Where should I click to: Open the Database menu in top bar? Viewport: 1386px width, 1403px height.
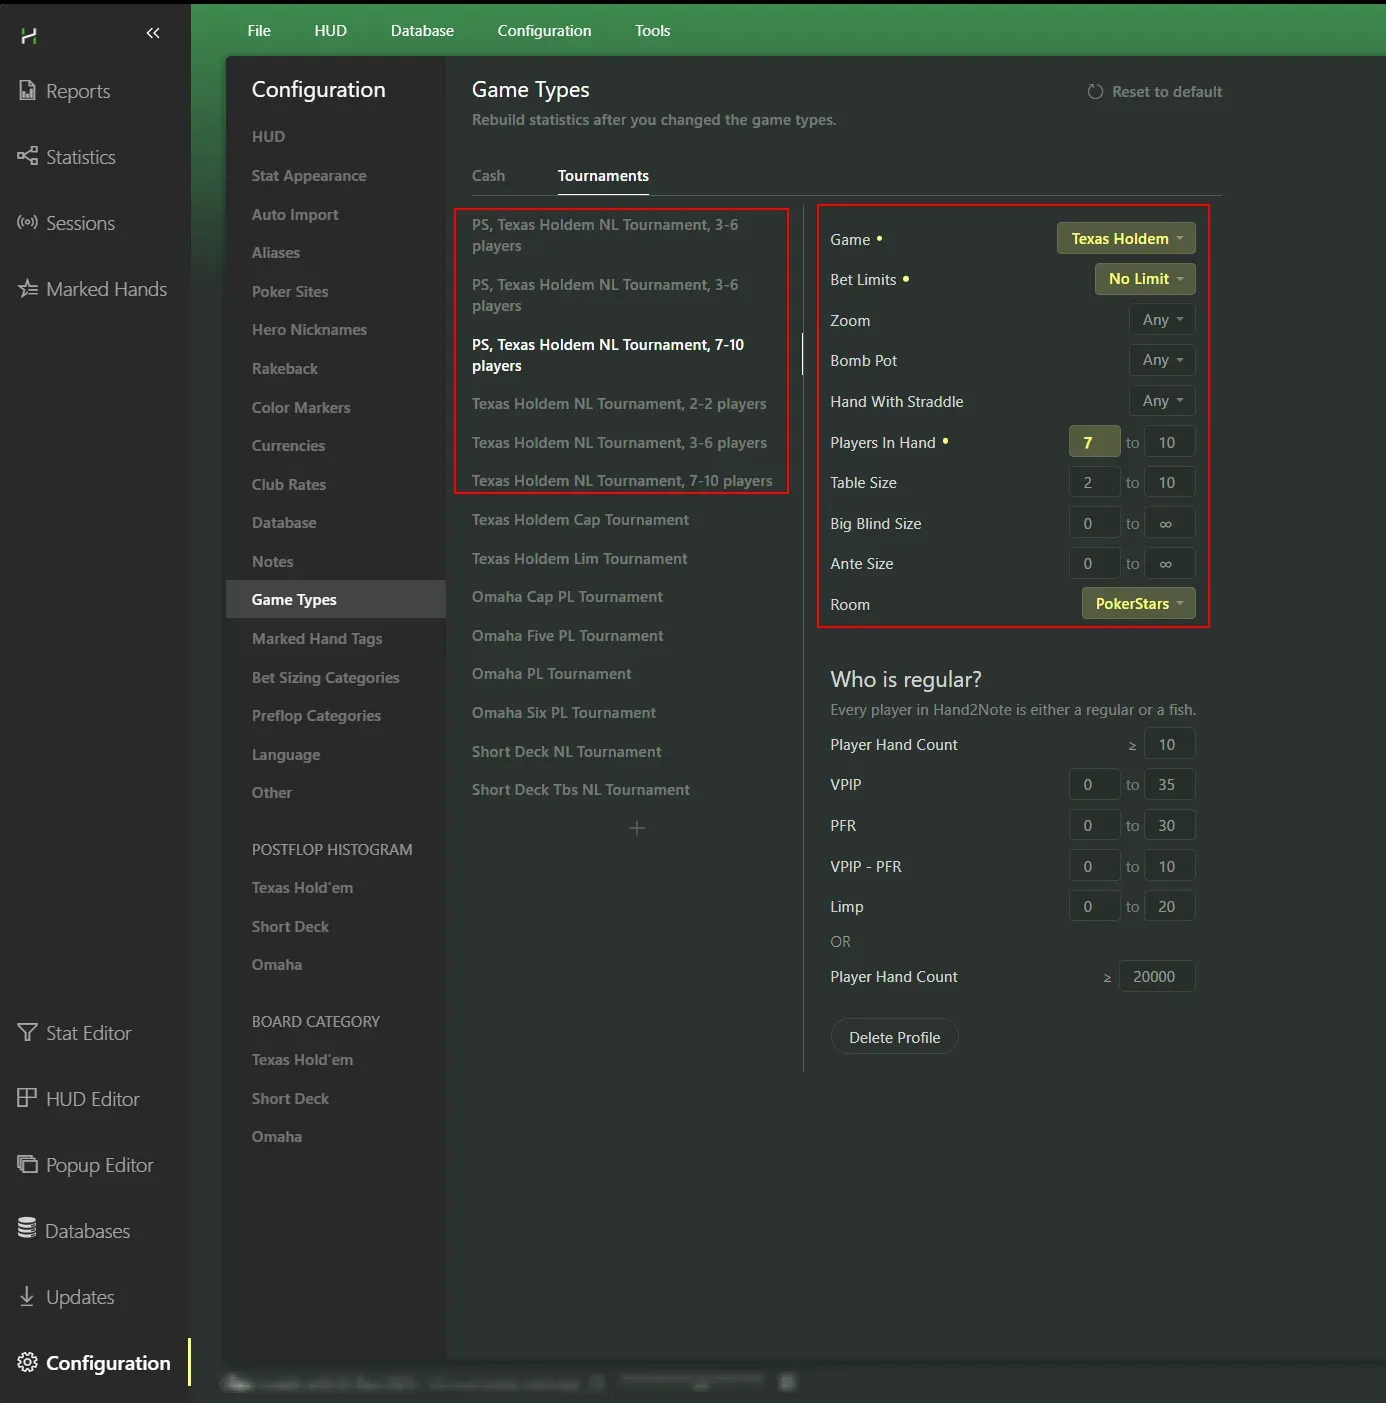pos(422,31)
